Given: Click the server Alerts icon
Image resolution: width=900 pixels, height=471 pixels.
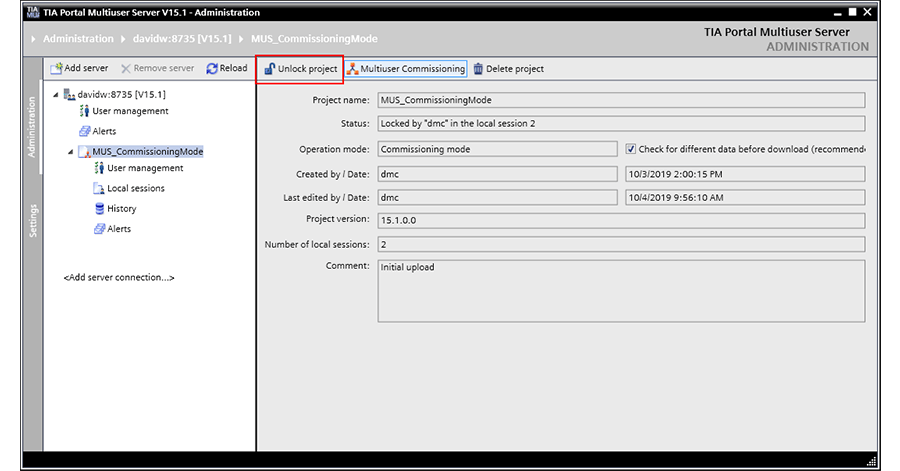Looking at the screenshot, I should point(84,131).
